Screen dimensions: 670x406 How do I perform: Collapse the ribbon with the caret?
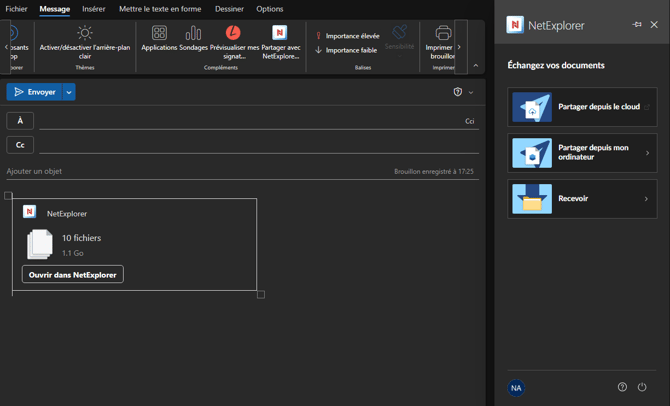476,65
